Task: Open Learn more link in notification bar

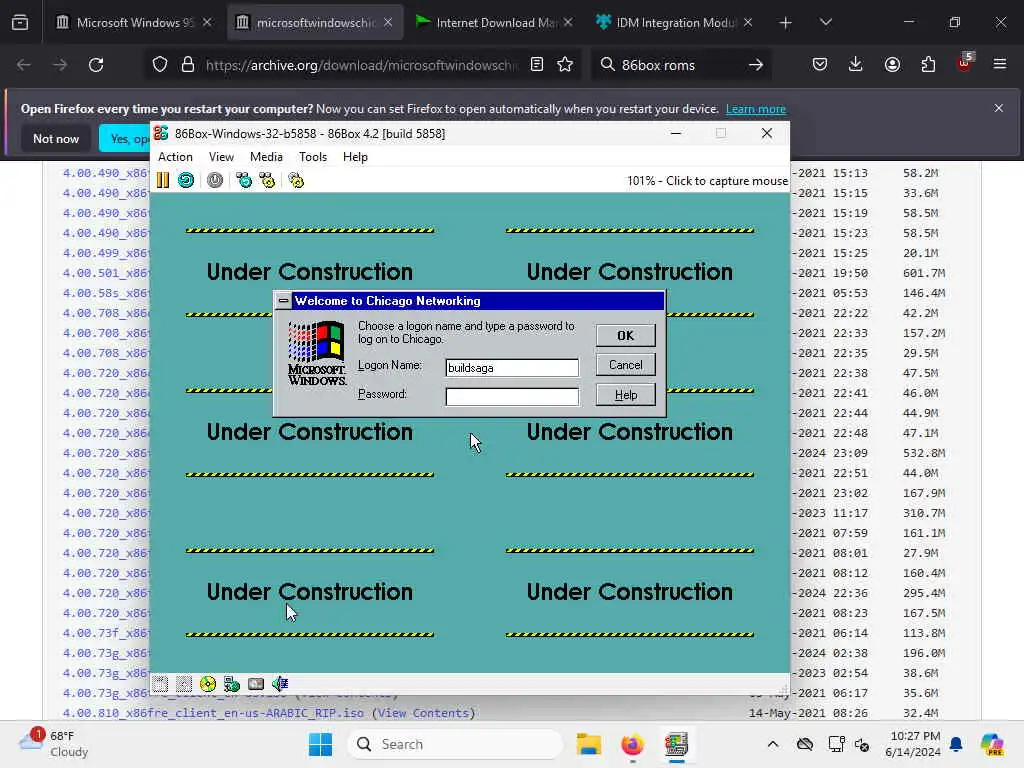Action: coord(756,109)
